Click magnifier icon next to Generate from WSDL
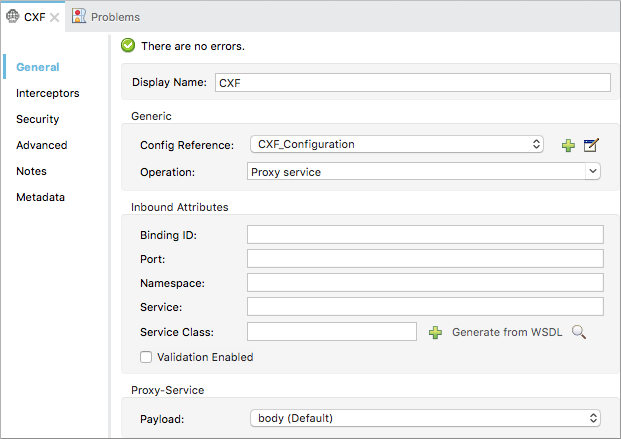Image resolution: width=621 pixels, height=439 pixels. click(x=578, y=332)
